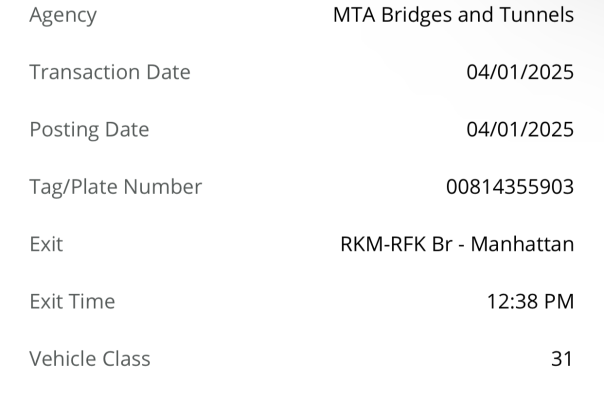Click the Agency label

pos(63,16)
